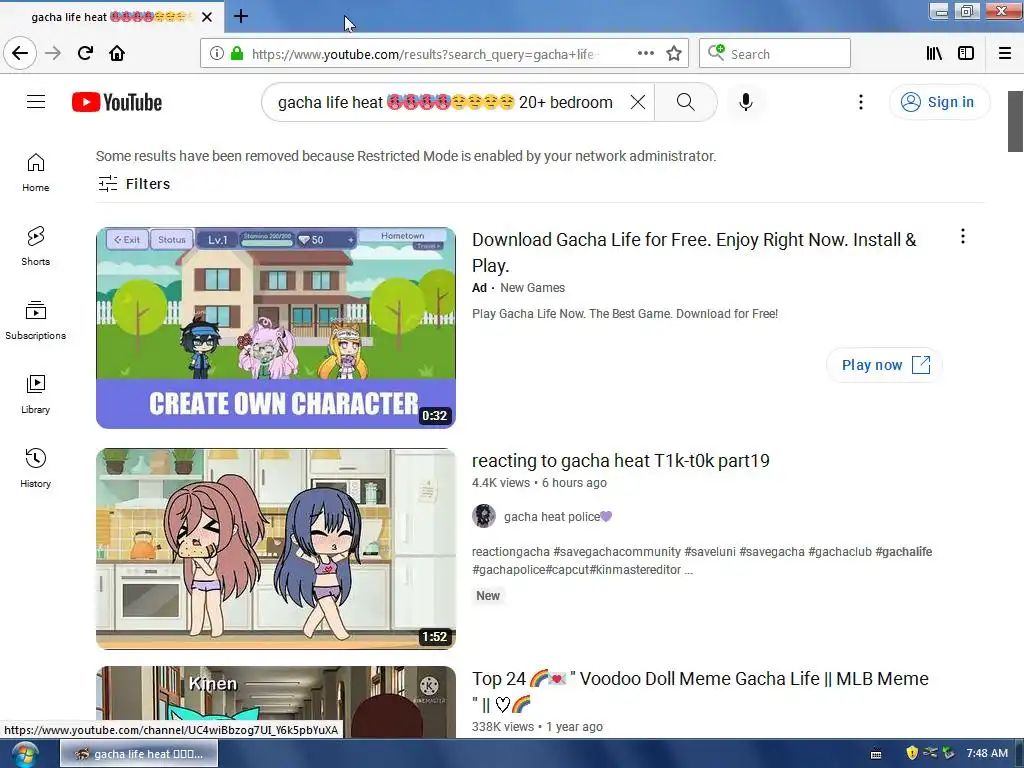Toggle the YouTube guide hamburger menu
1024x768 pixels.
click(36, 102)
